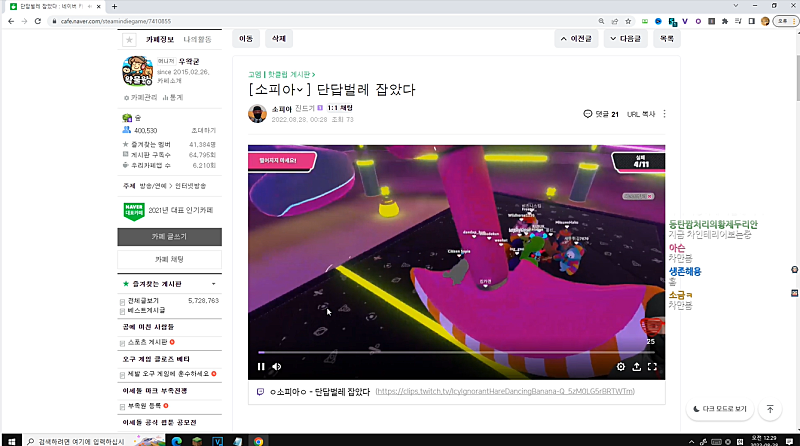Open 전체글보기 all posts board
This screenshot has height=446, width=800.
pyautogui.click(x=143, y=301)
